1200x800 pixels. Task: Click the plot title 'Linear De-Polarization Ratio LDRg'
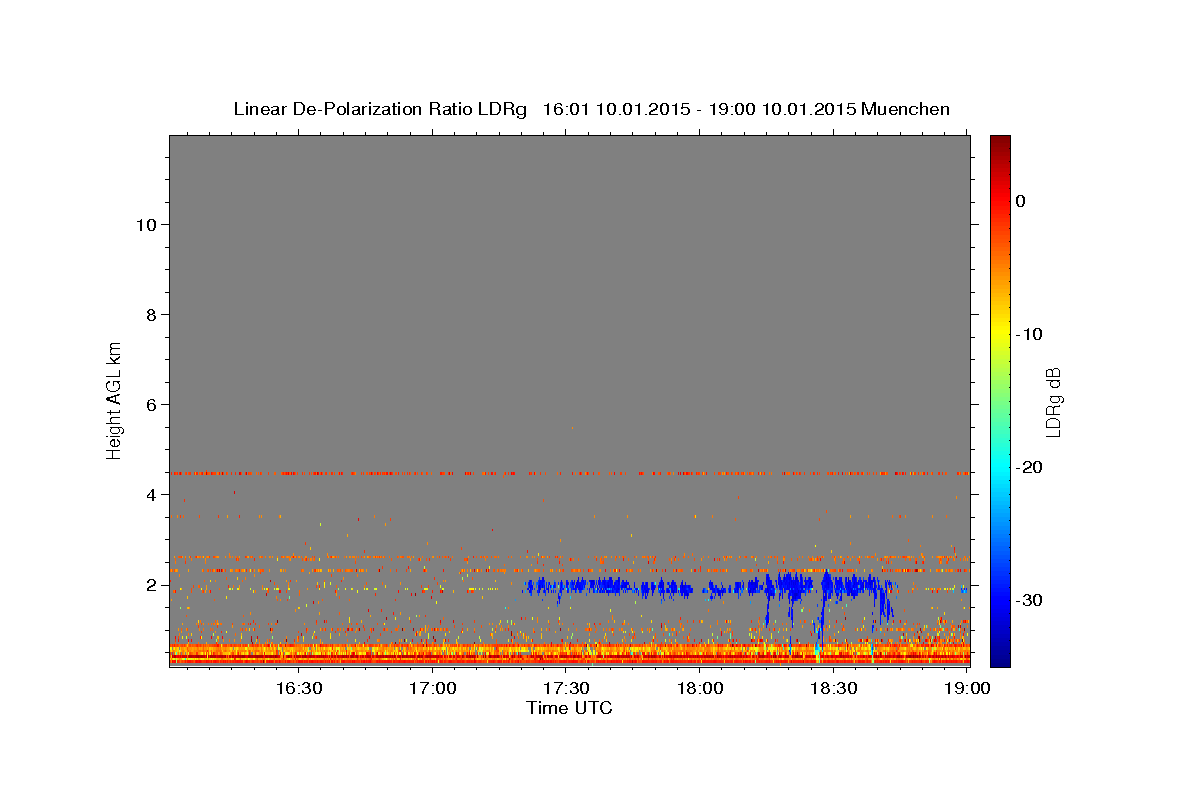click(380, 109)
